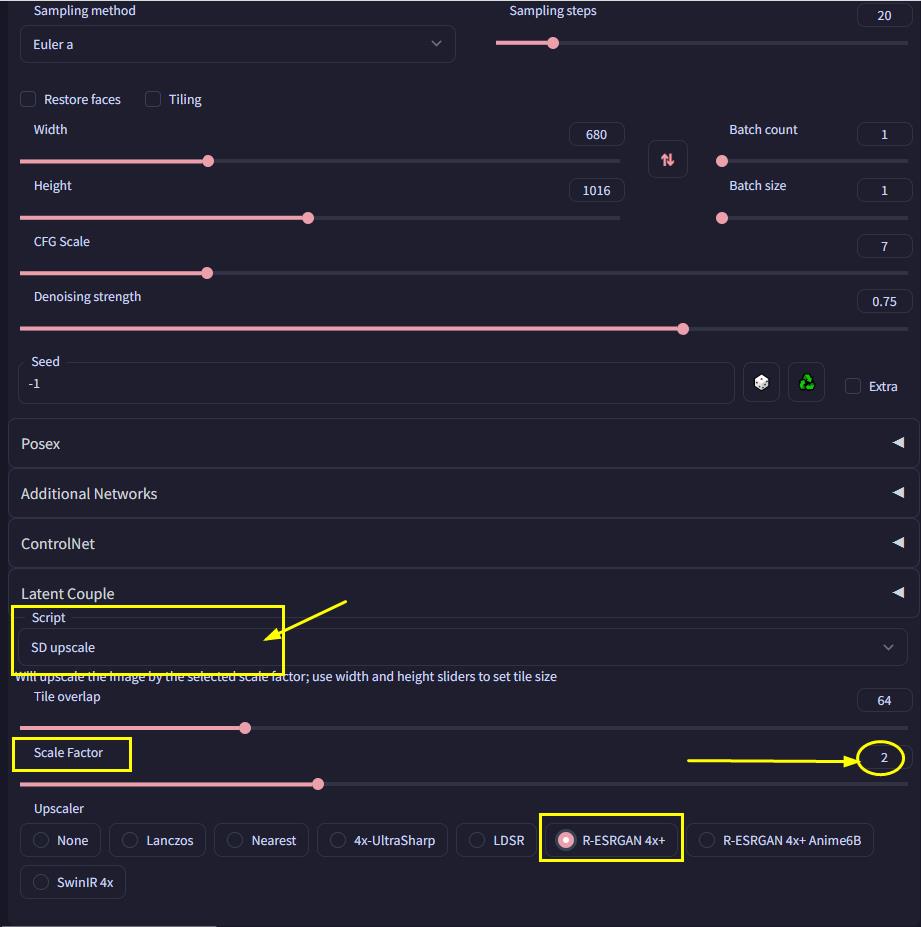
Task: Adjust the Denoising strength slider
Action: tap(463, 329)
